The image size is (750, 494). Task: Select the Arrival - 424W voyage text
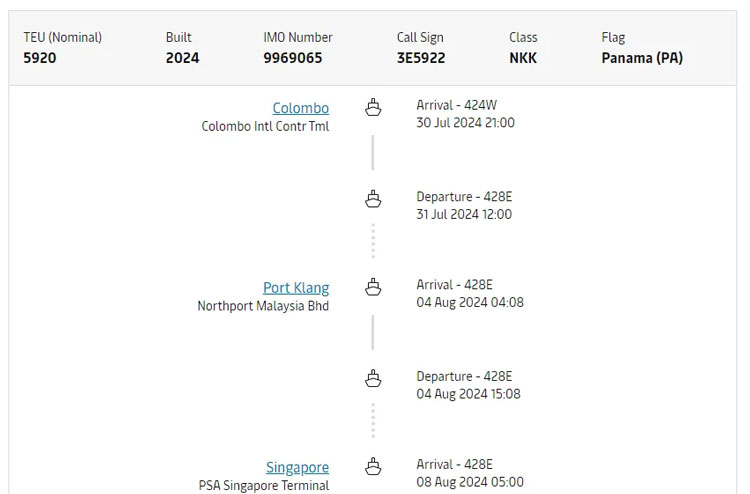pos(456,105)
